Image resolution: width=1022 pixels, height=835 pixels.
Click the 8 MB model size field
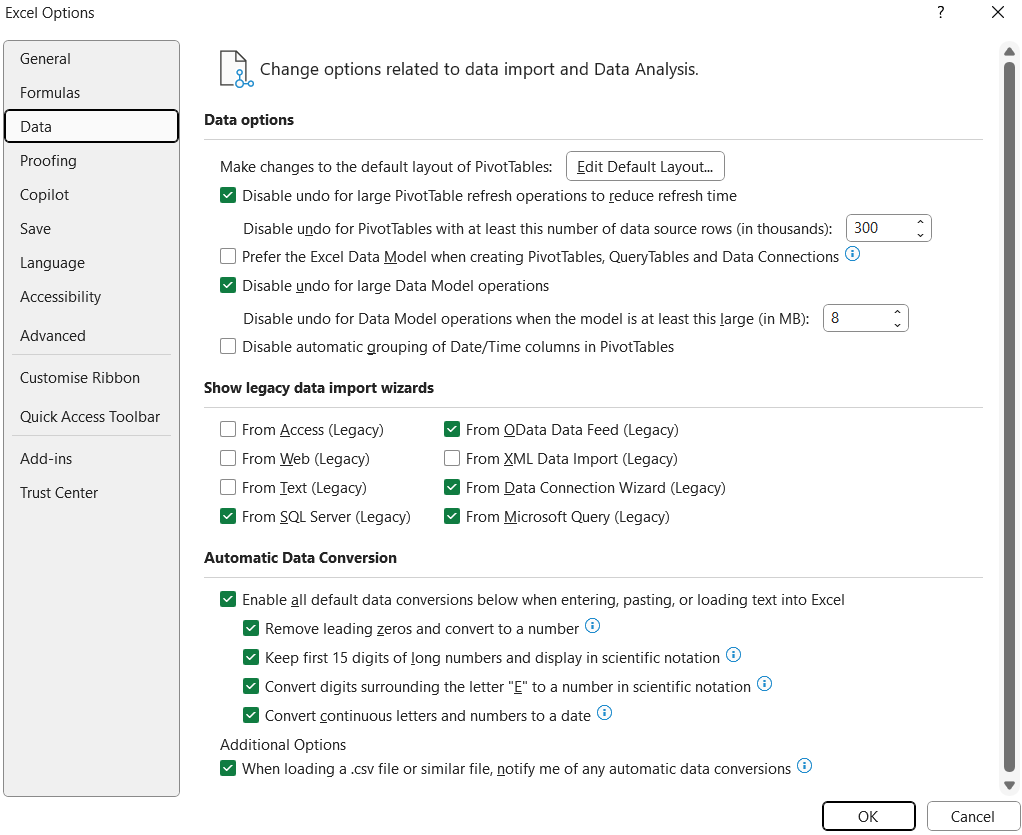(856, 318)
